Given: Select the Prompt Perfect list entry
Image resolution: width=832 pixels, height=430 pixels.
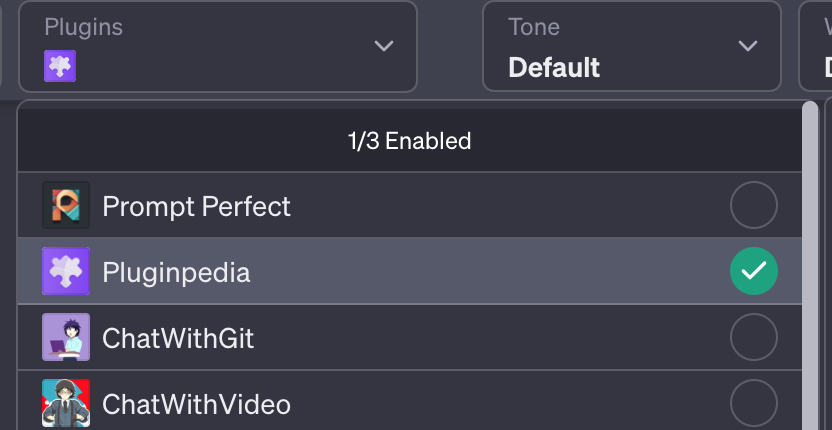Looking at the screenshot, I should pyautogui.click(x=197, y=206).
